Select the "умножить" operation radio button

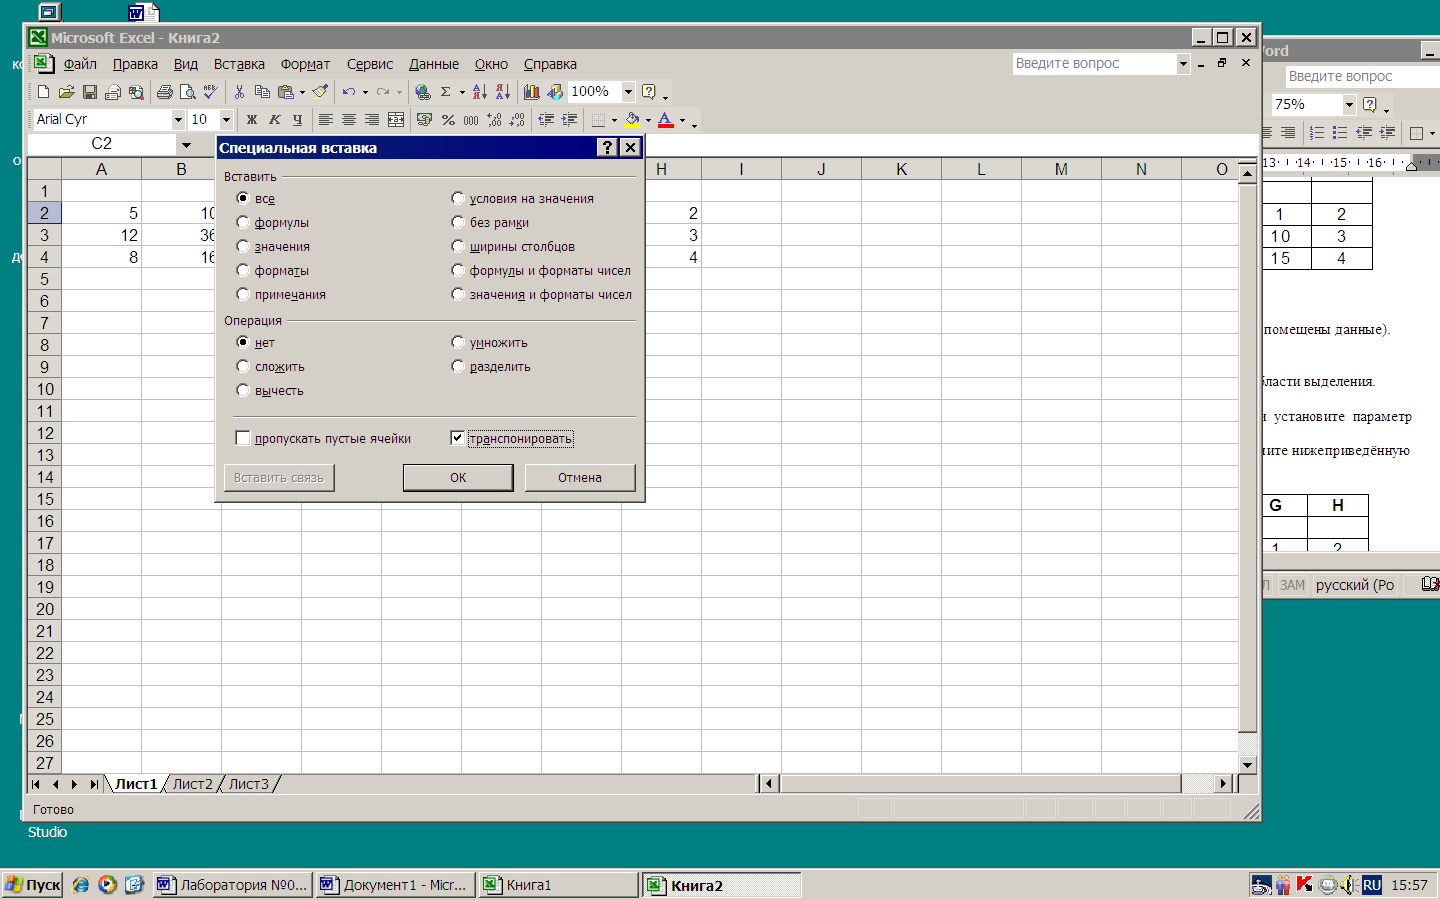click(x=458, y=342)
